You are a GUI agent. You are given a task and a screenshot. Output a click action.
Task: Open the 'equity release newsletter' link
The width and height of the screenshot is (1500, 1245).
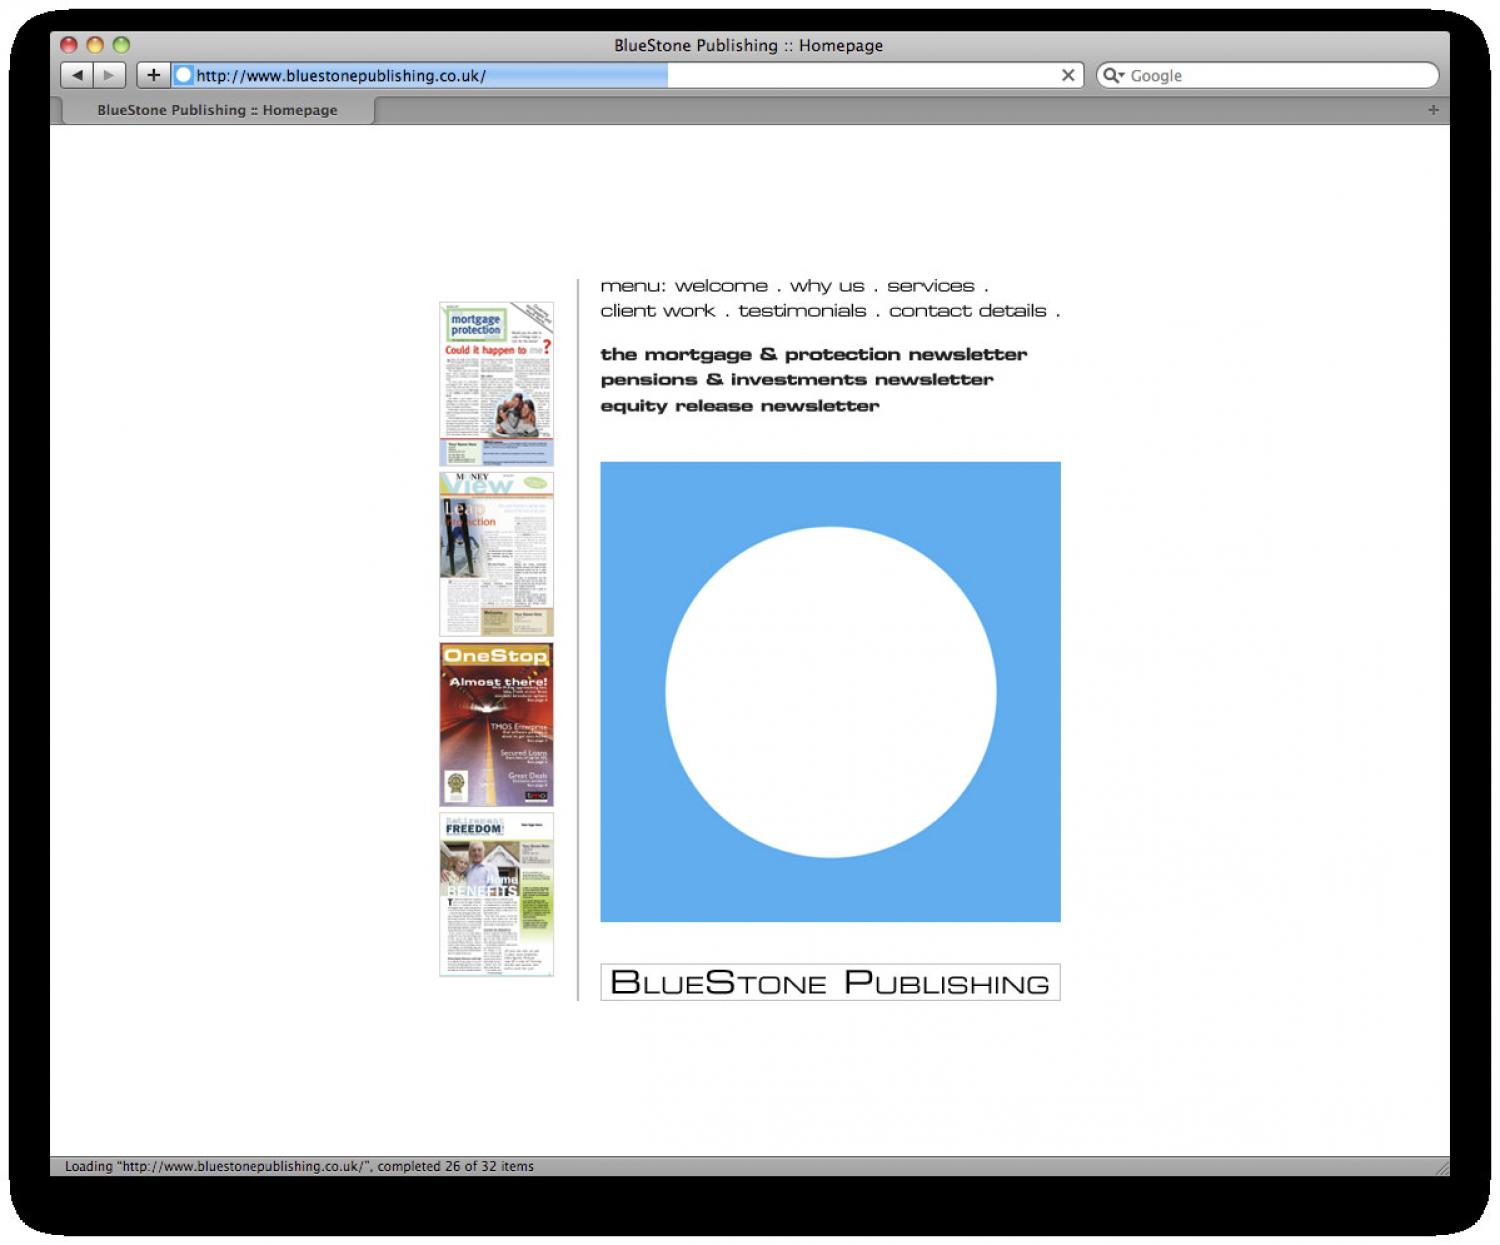pyautogui.click(x=739, y=406)
